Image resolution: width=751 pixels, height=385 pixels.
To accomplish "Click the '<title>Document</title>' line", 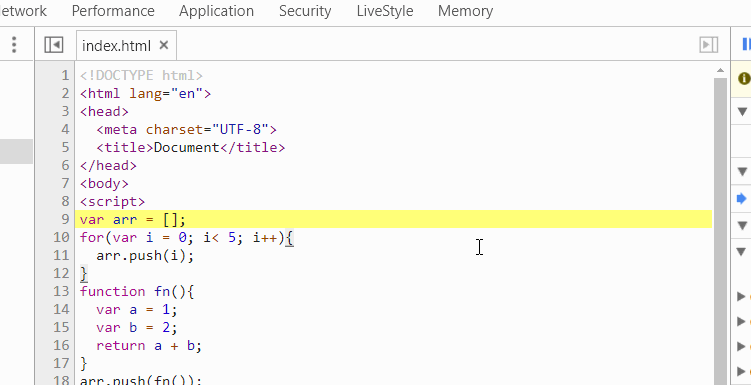I will 191,147.
